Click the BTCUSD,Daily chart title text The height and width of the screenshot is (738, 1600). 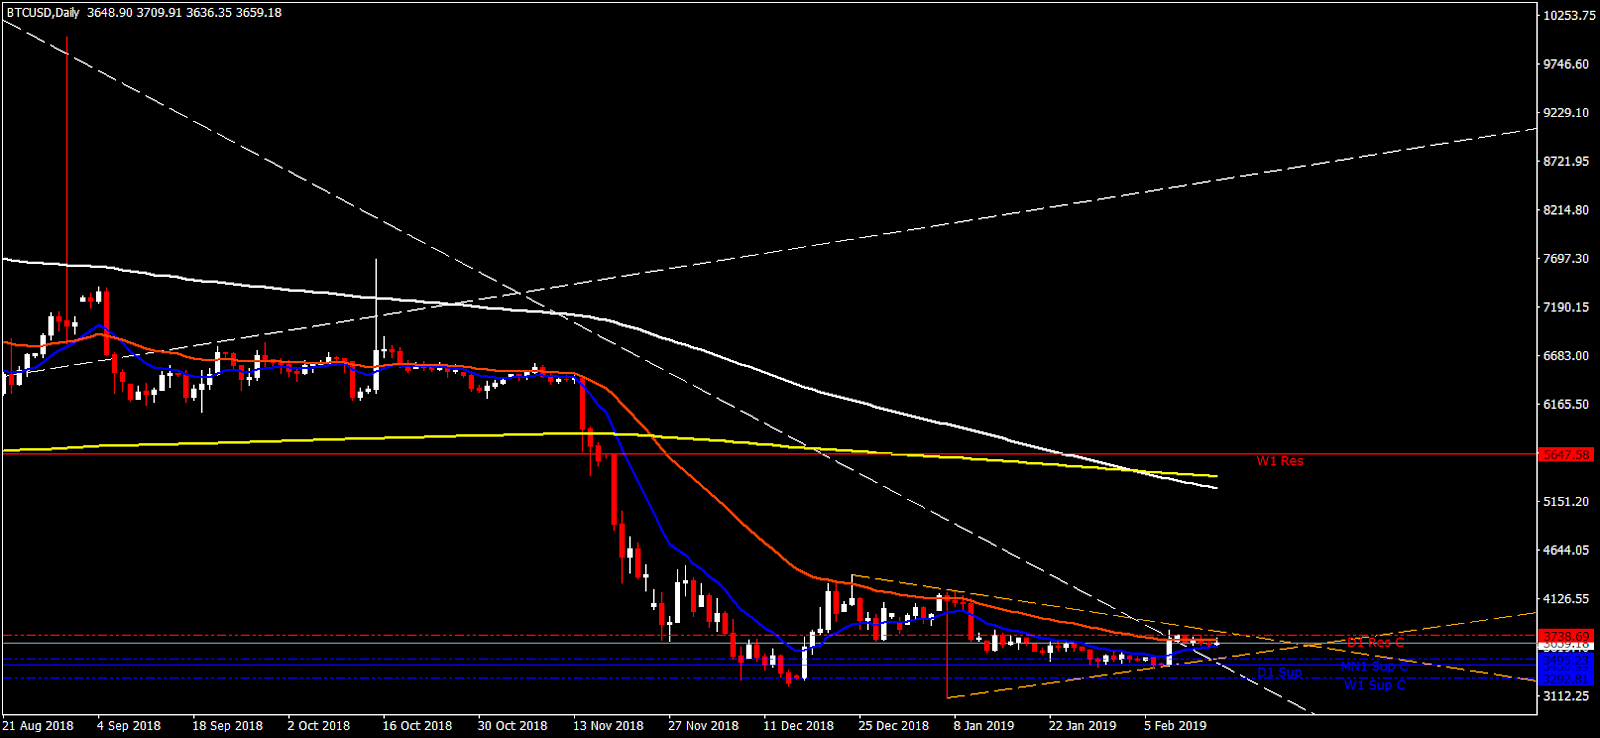41,13
